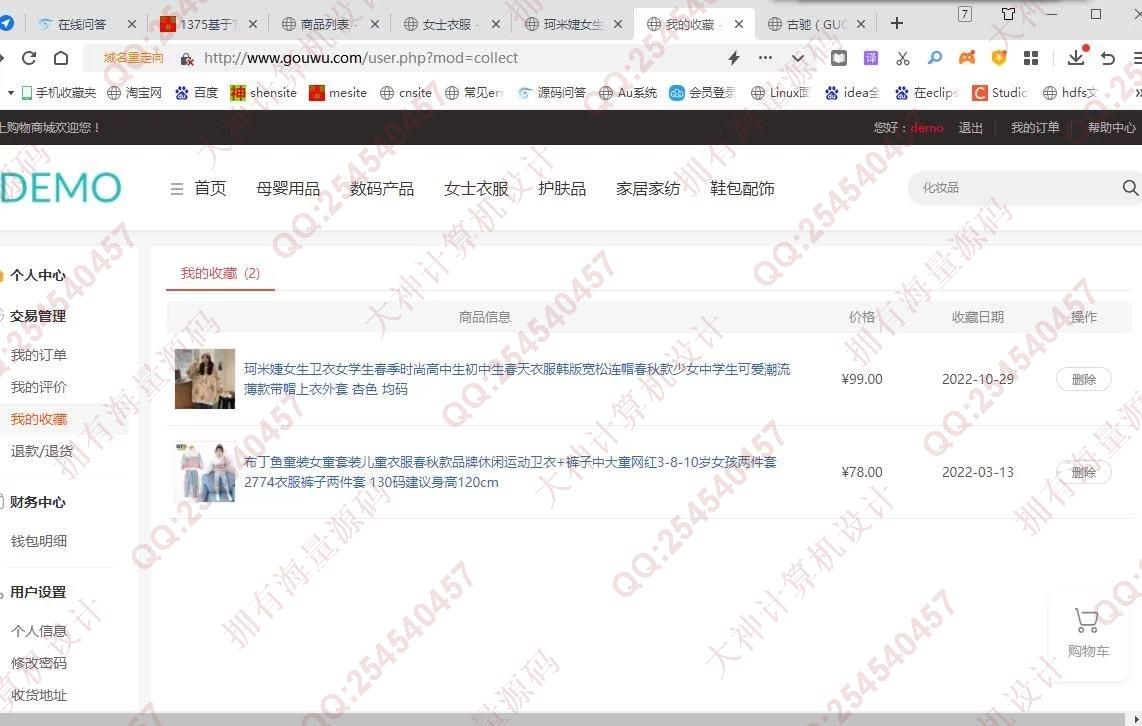Click the extensions grid icon in toolbar
Viewport: 1142px width, 726px height.
click(1031, 58)
